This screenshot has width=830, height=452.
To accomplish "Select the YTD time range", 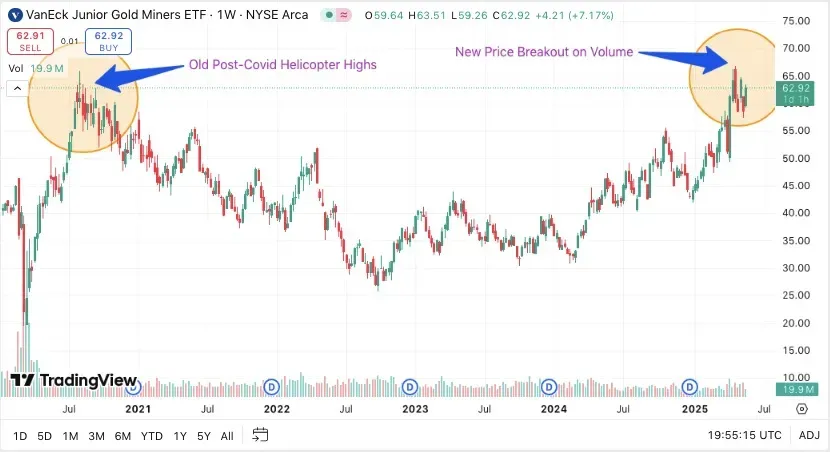I will tap(152, 436).
